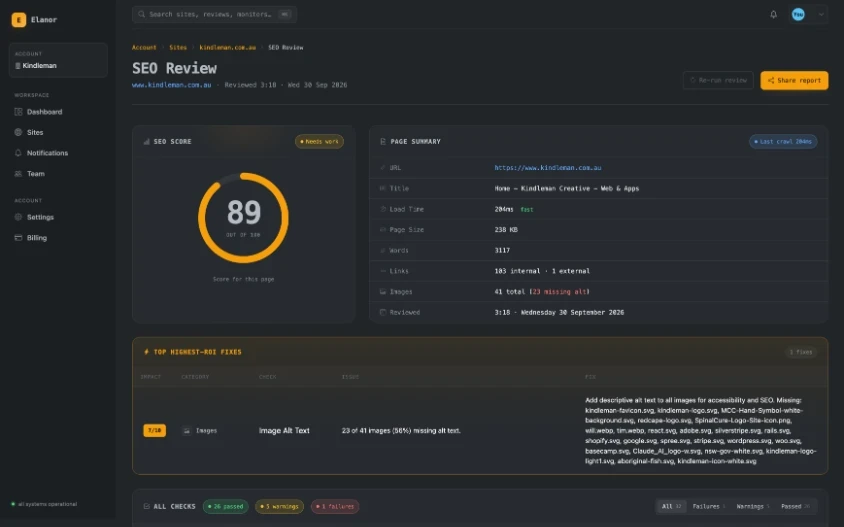Click the Re-run review button
This screenshot has height=527, width=844.
pos(718,81)
